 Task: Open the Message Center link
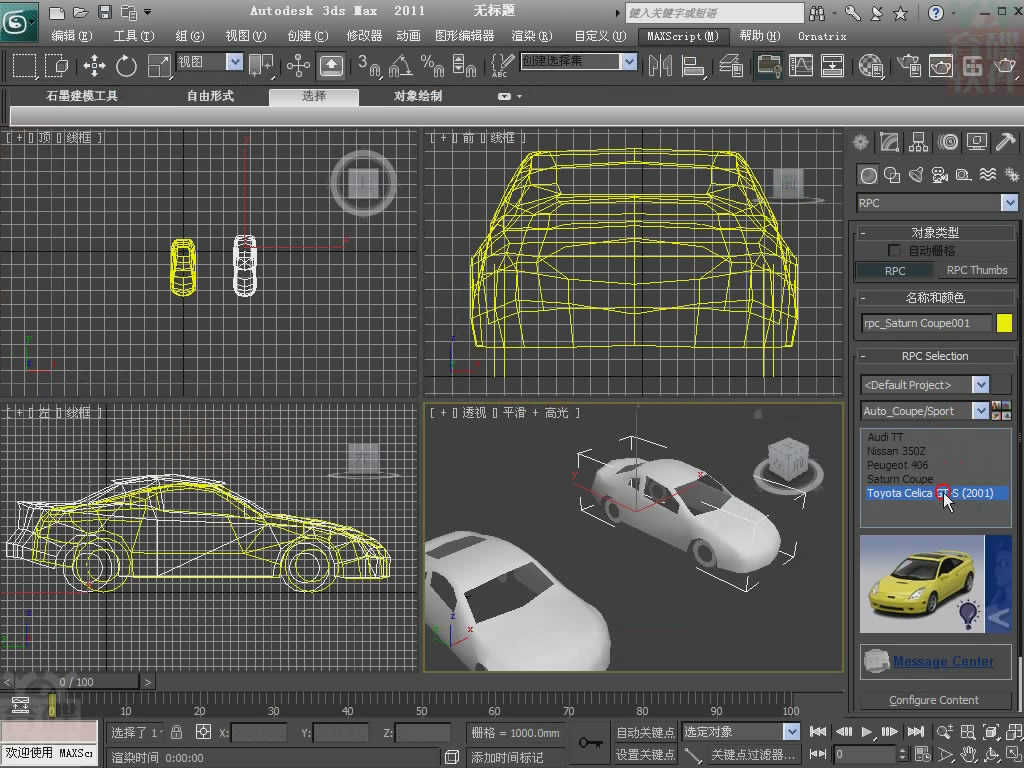[x=943, y=662]
